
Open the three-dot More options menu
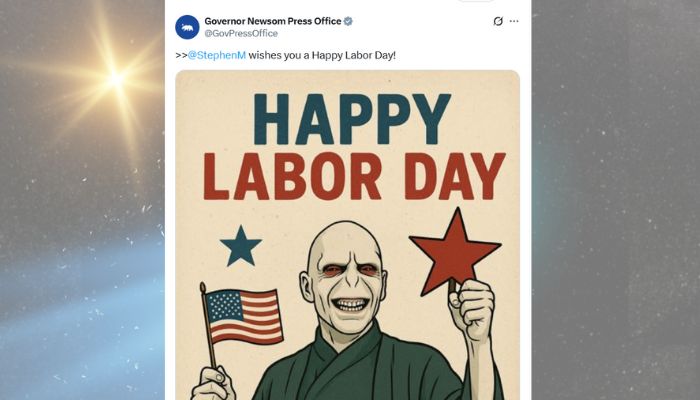[x=514, y=21]
